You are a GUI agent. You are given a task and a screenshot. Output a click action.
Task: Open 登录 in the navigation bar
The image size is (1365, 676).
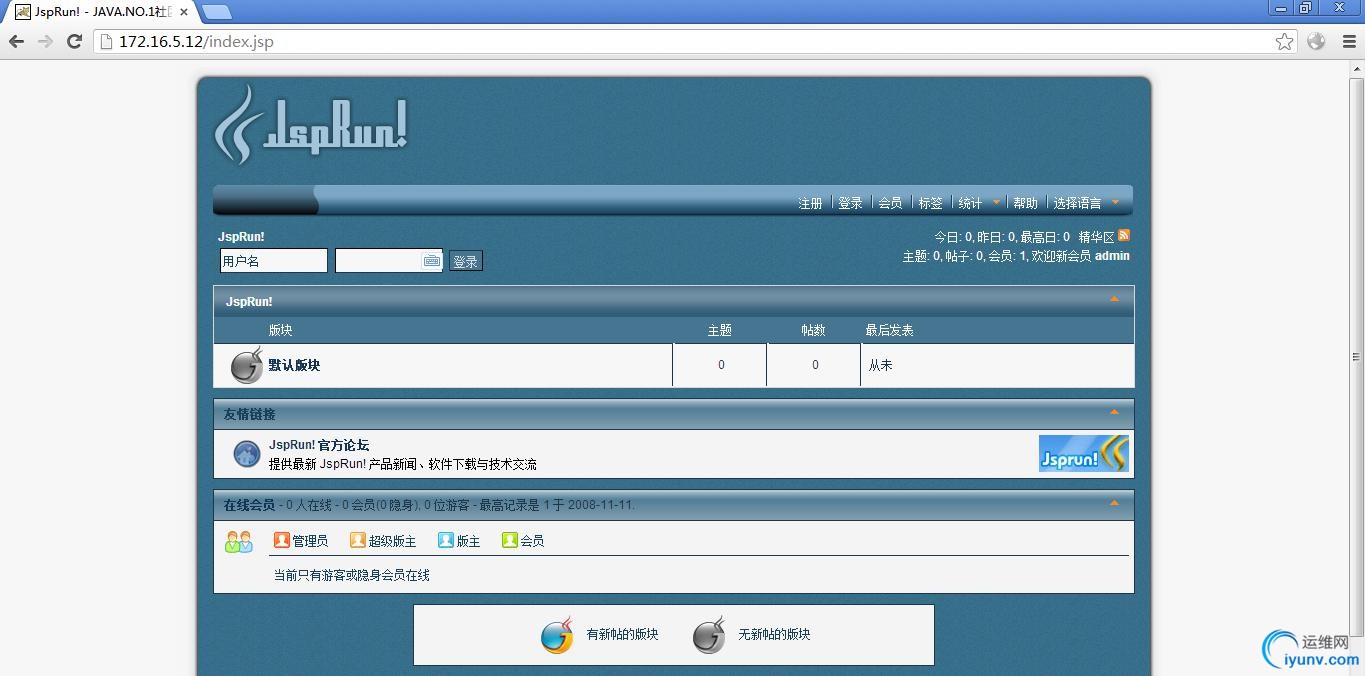pos(850,203)
